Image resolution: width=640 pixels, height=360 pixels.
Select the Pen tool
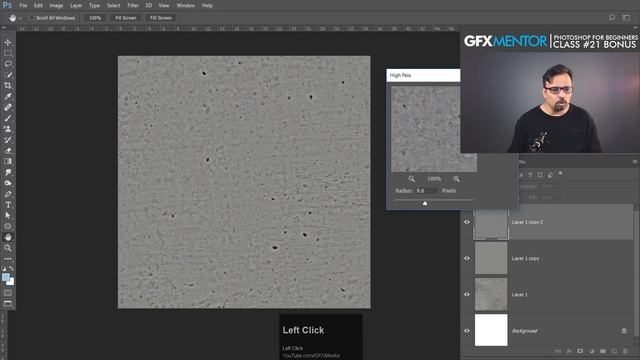(8, 194)
